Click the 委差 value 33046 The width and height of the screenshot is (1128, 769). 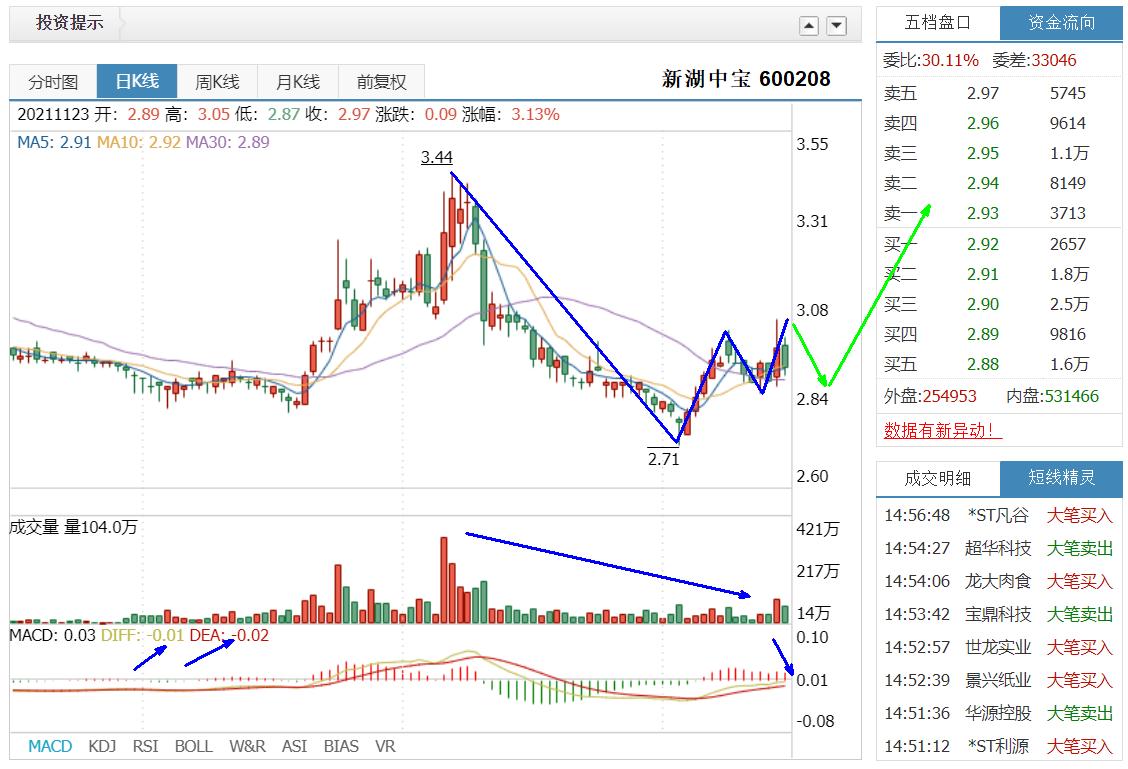[x=1054, y=60]
